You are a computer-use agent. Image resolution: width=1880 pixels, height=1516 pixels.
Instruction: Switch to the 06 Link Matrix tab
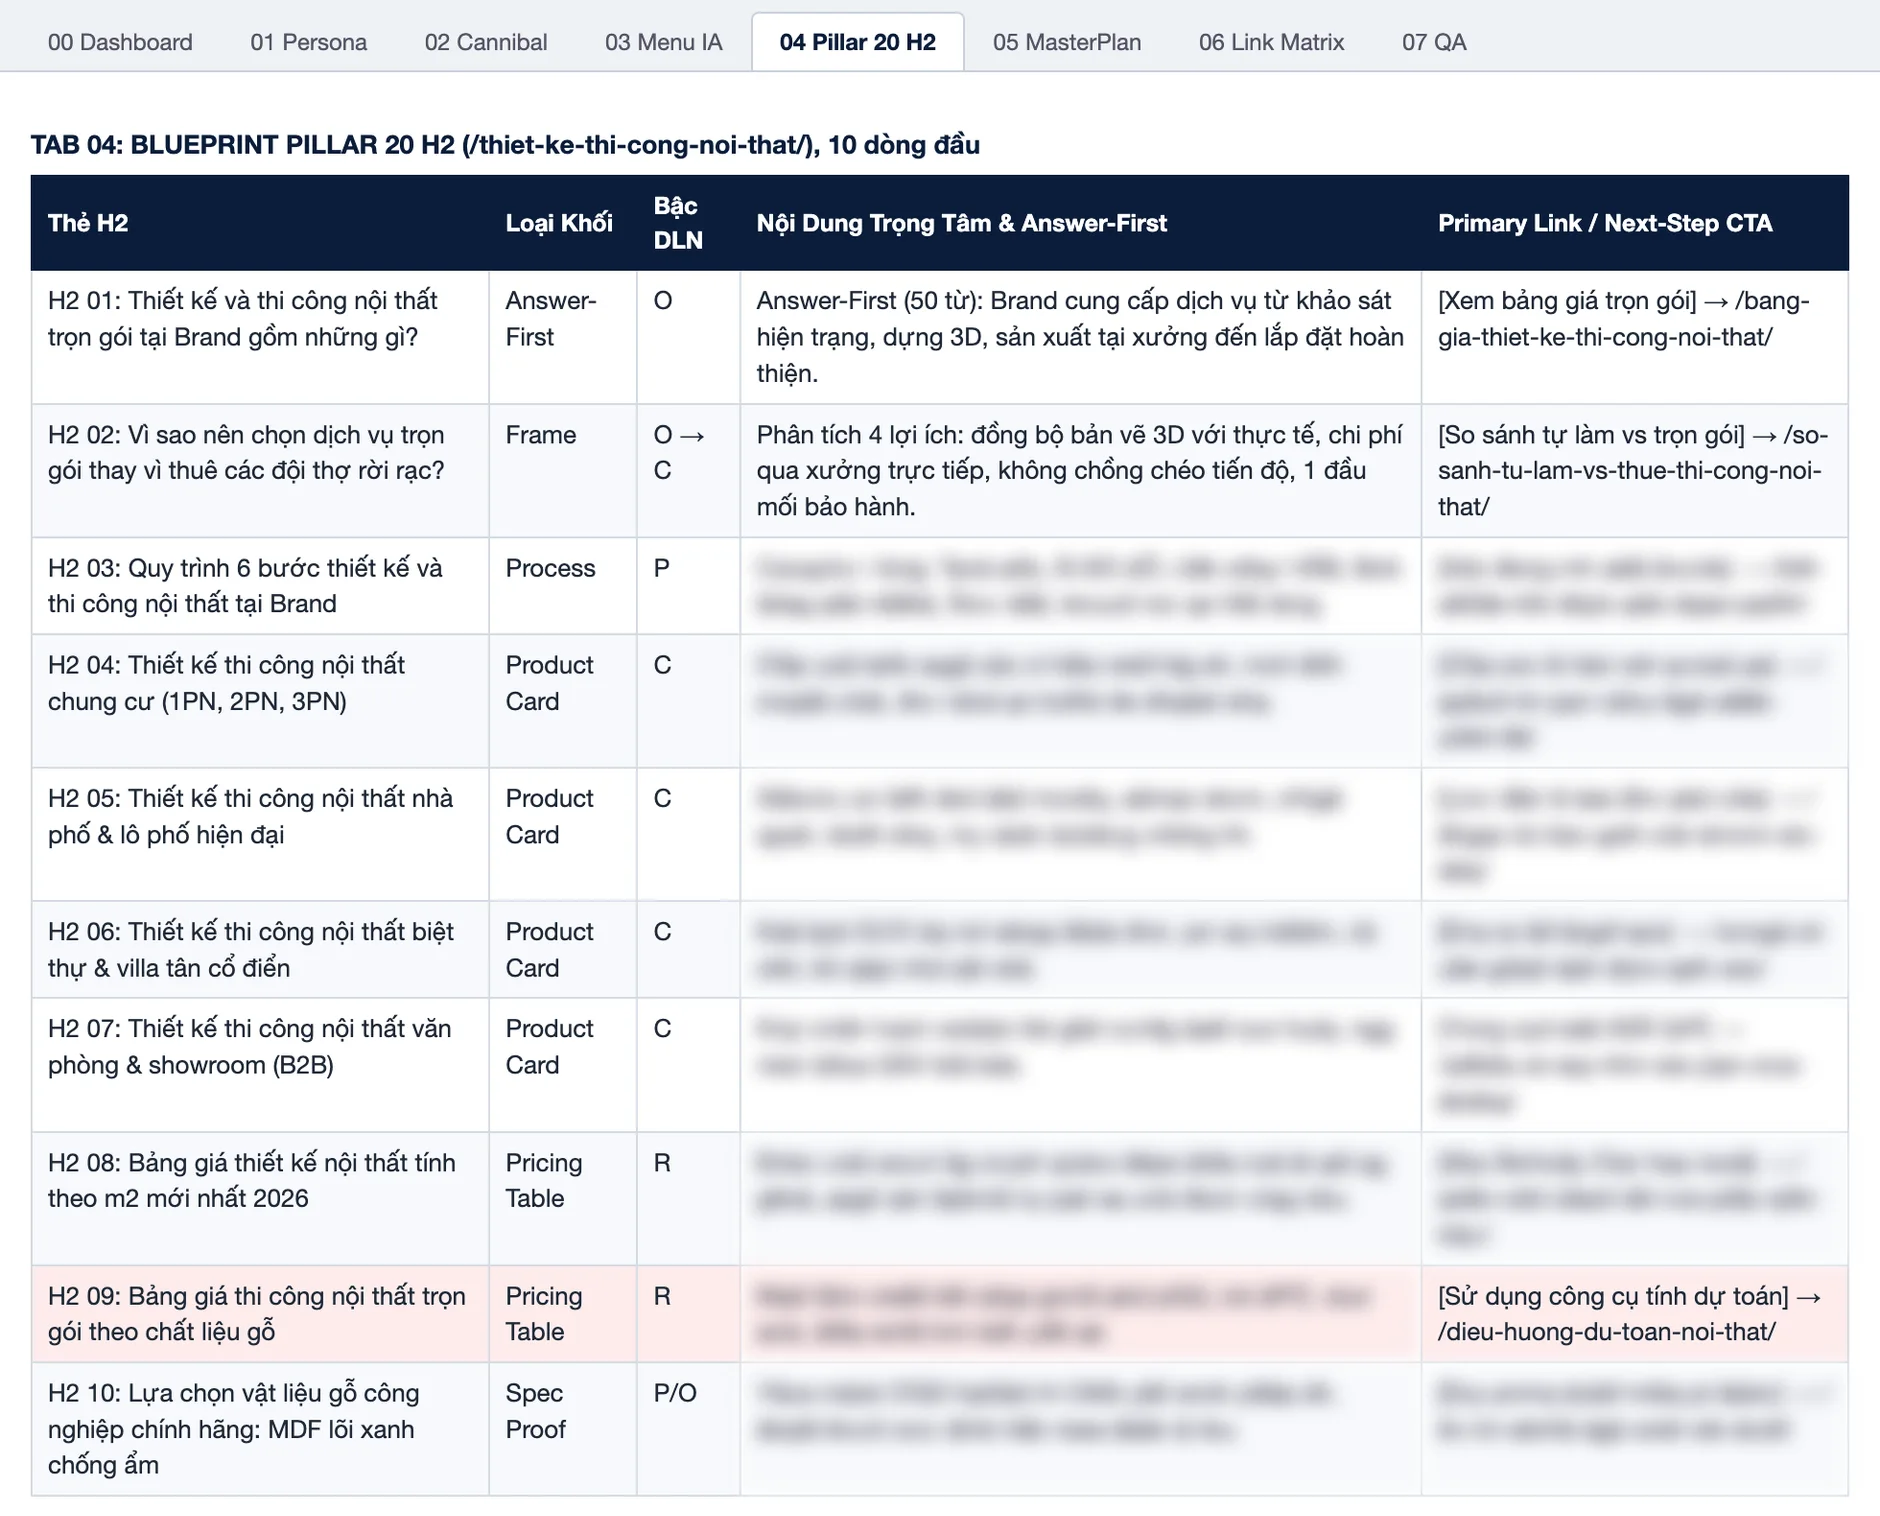[1271, 42]
